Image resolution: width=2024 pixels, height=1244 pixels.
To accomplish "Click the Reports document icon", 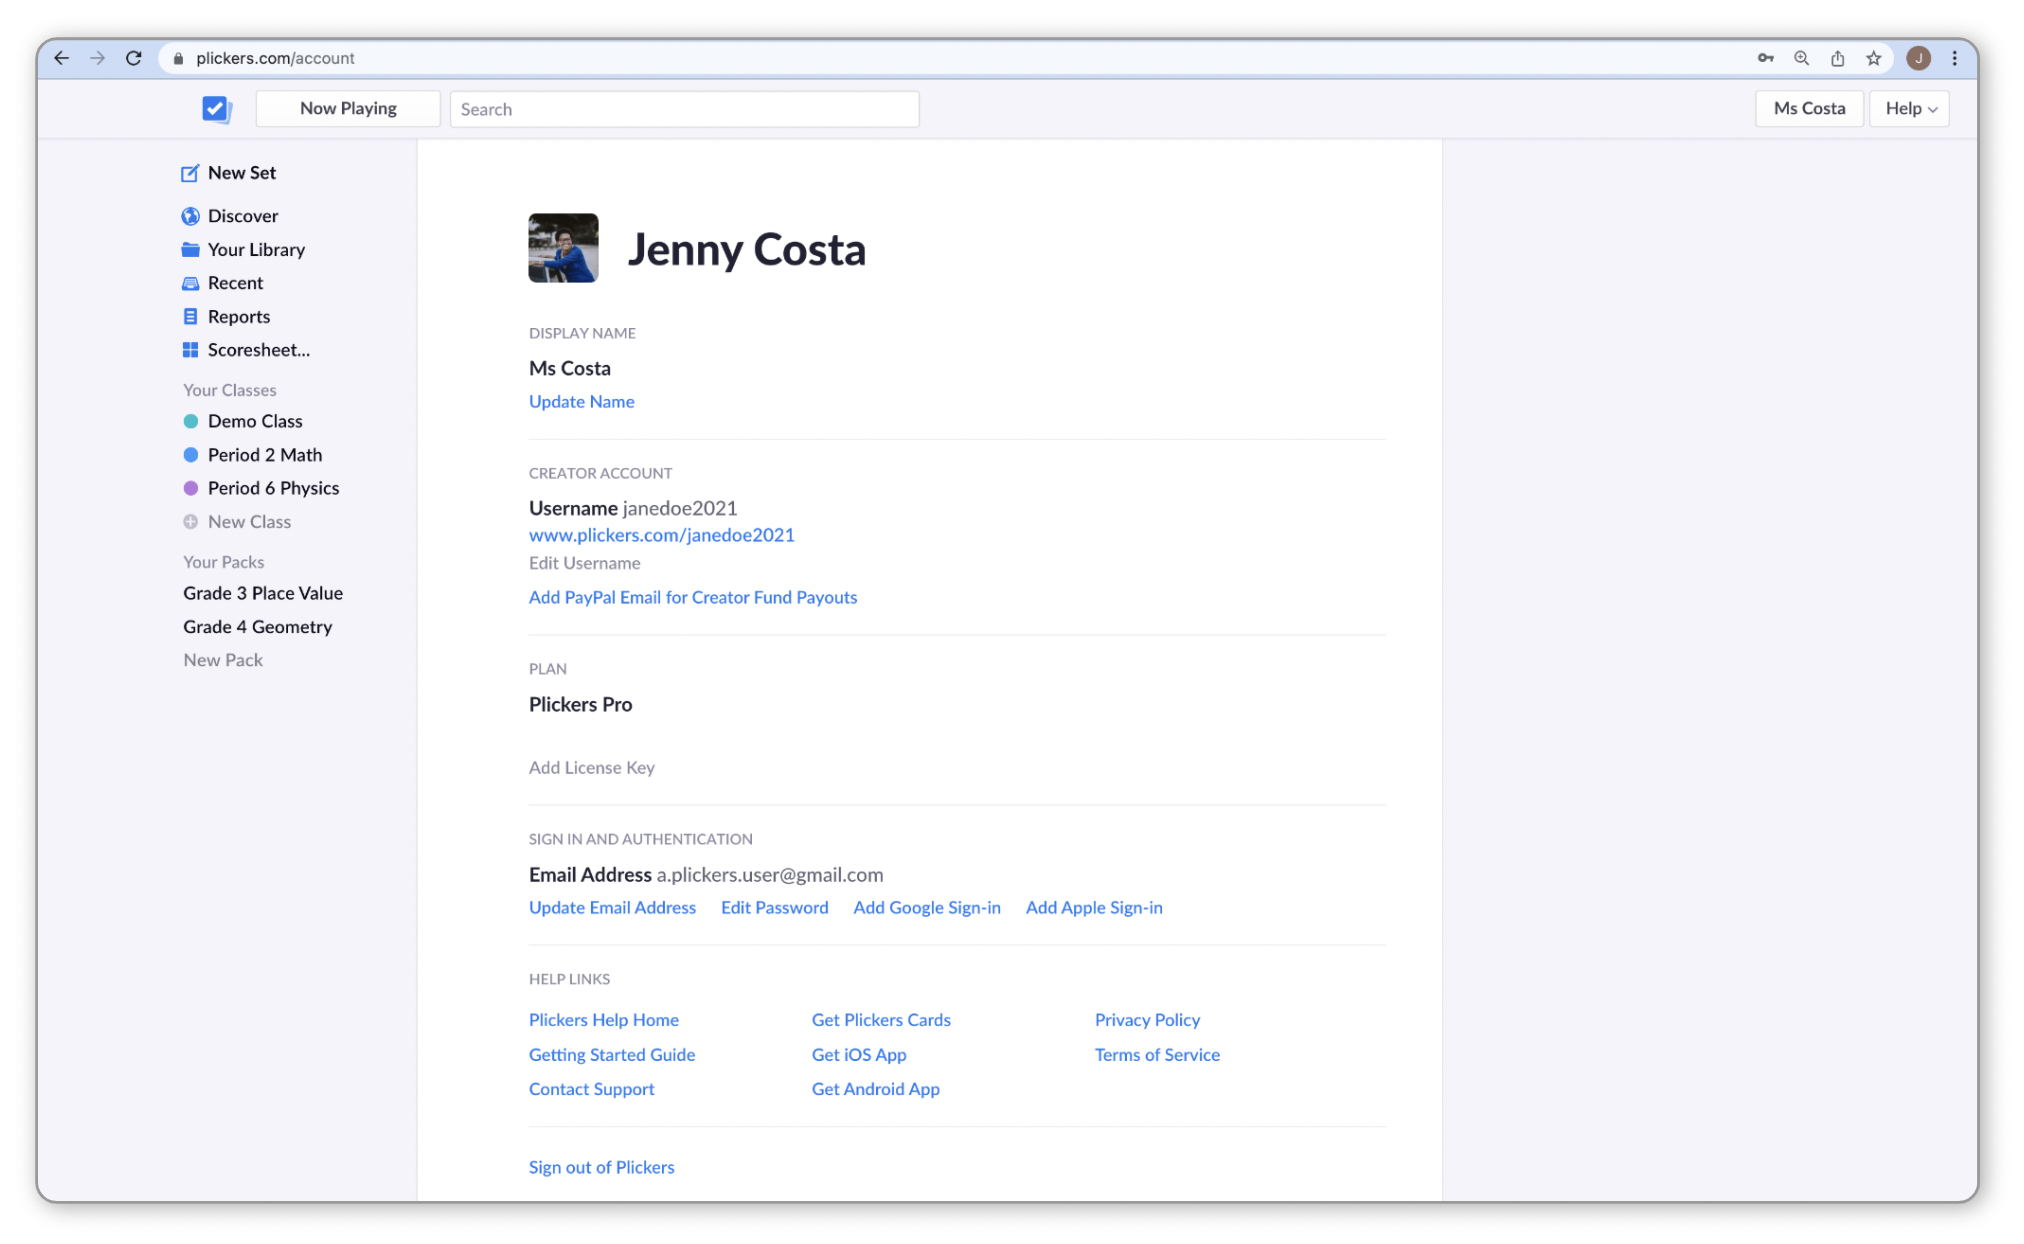I will pos(190,316).
